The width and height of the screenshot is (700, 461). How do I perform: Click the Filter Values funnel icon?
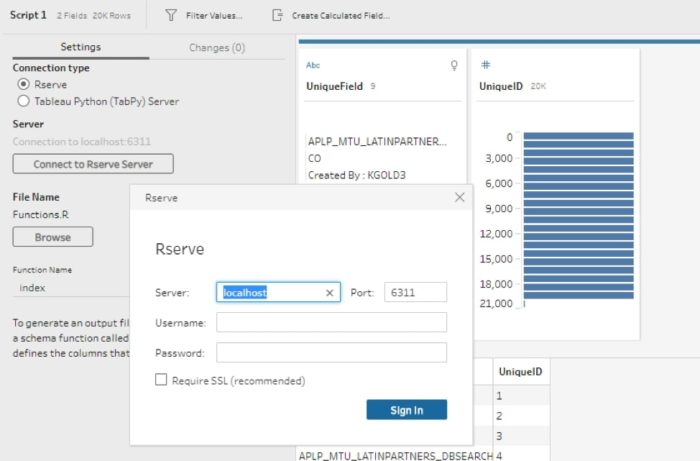tap(170, 16)
